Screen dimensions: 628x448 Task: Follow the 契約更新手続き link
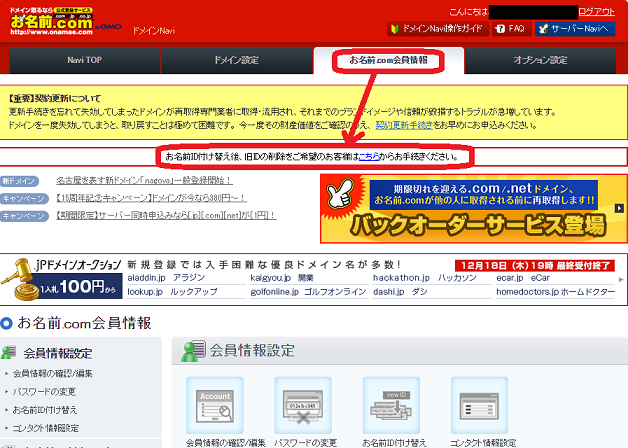(404, 125)
